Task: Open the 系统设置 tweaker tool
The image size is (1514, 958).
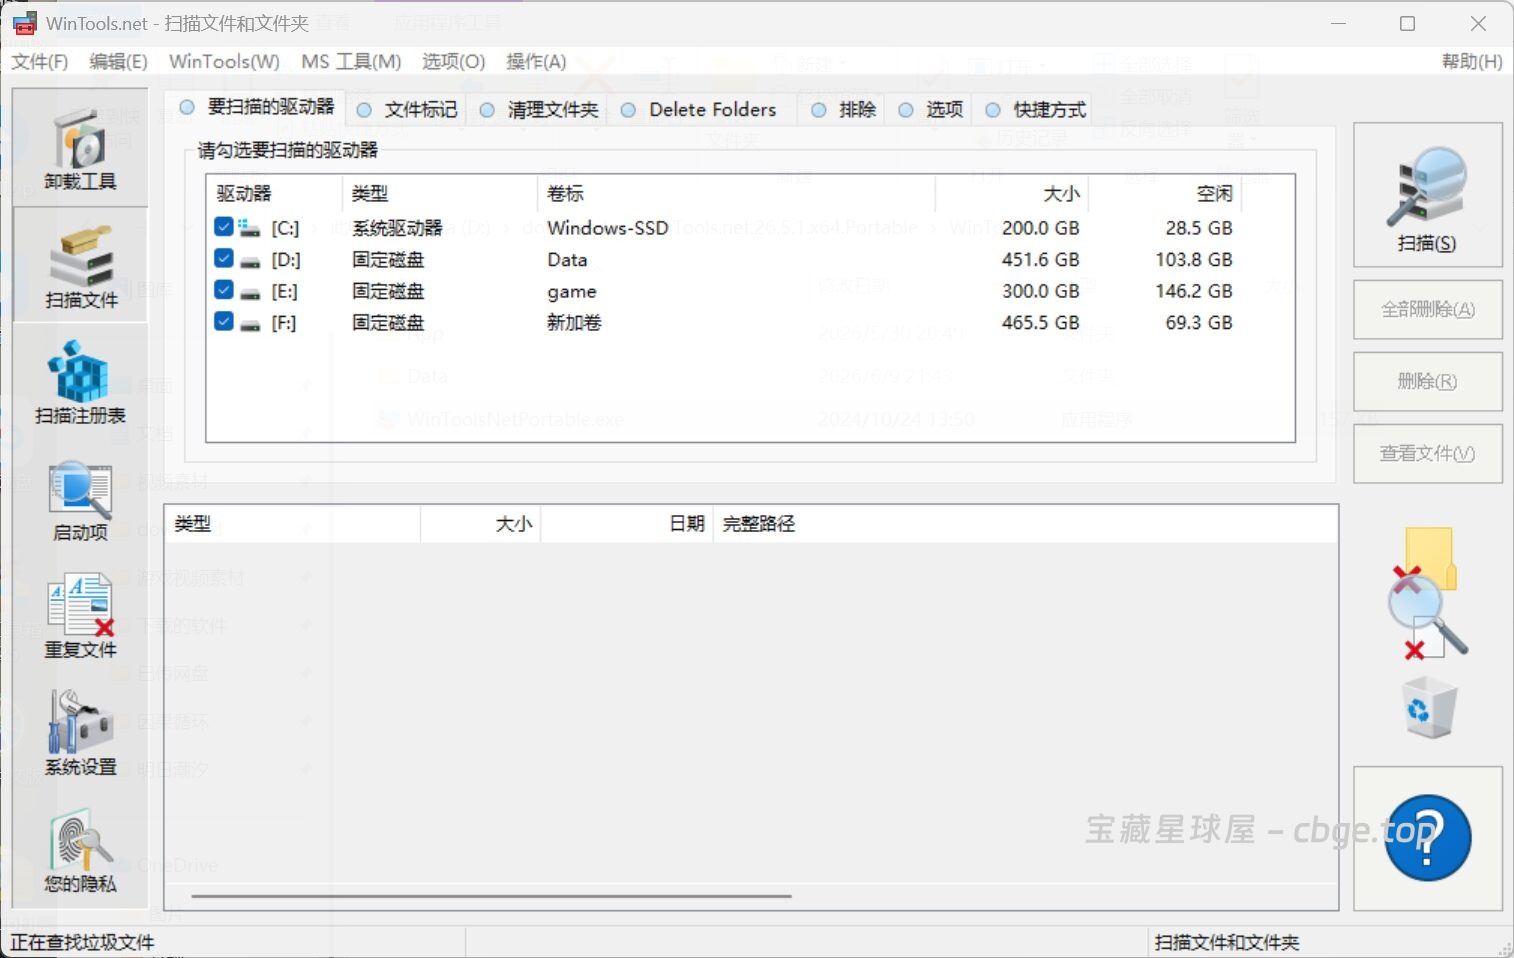Action: pyautogui.click(x=80, y=734)
